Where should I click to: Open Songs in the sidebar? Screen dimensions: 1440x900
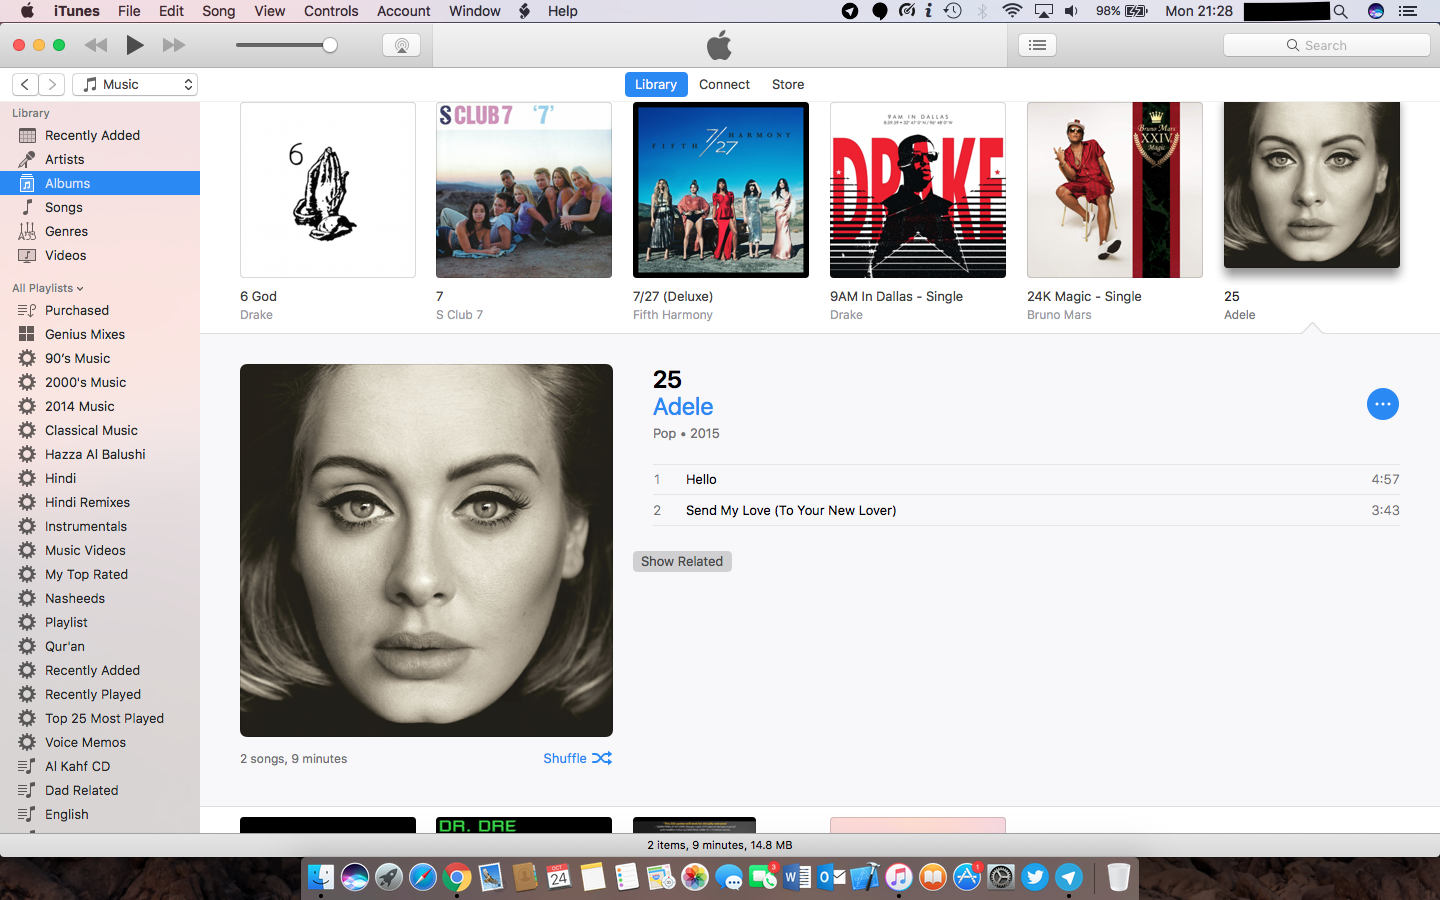click(100, 207)
